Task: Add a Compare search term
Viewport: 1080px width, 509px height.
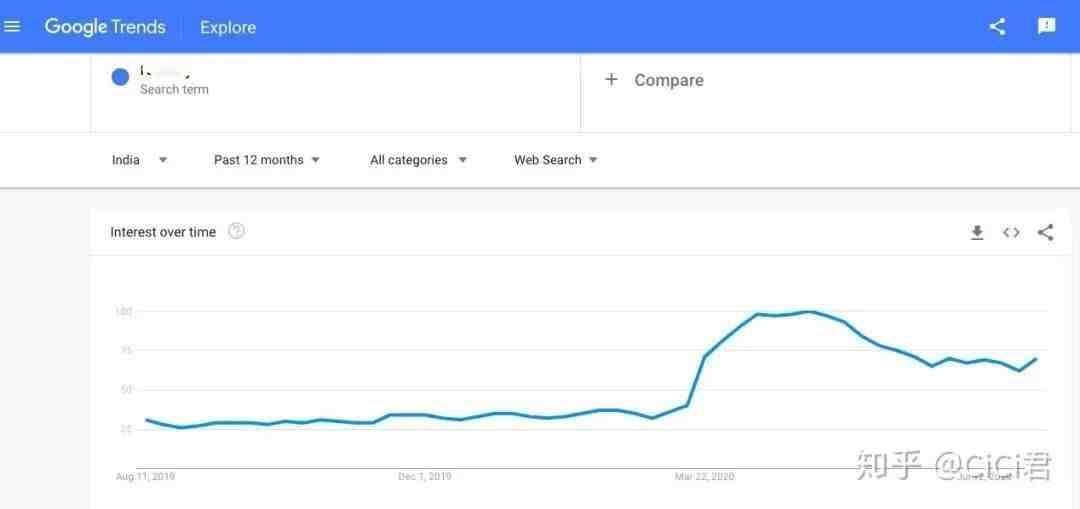Action: click(x=654, y=80)
